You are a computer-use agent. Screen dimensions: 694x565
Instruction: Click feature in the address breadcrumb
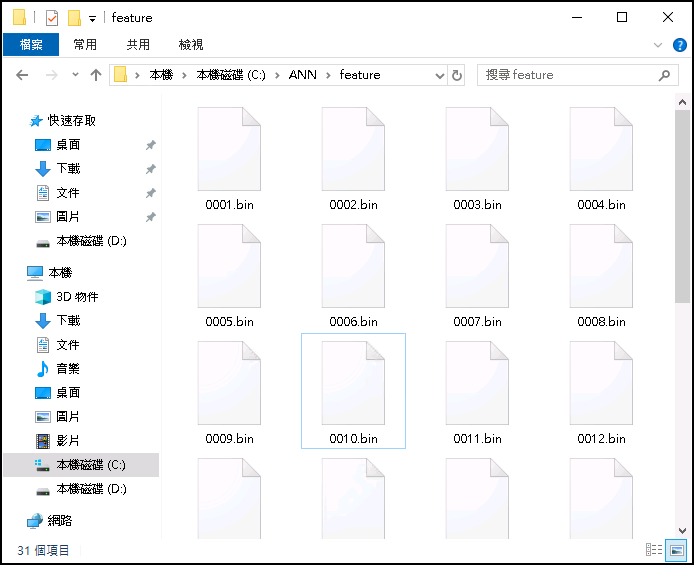(360, 75)
